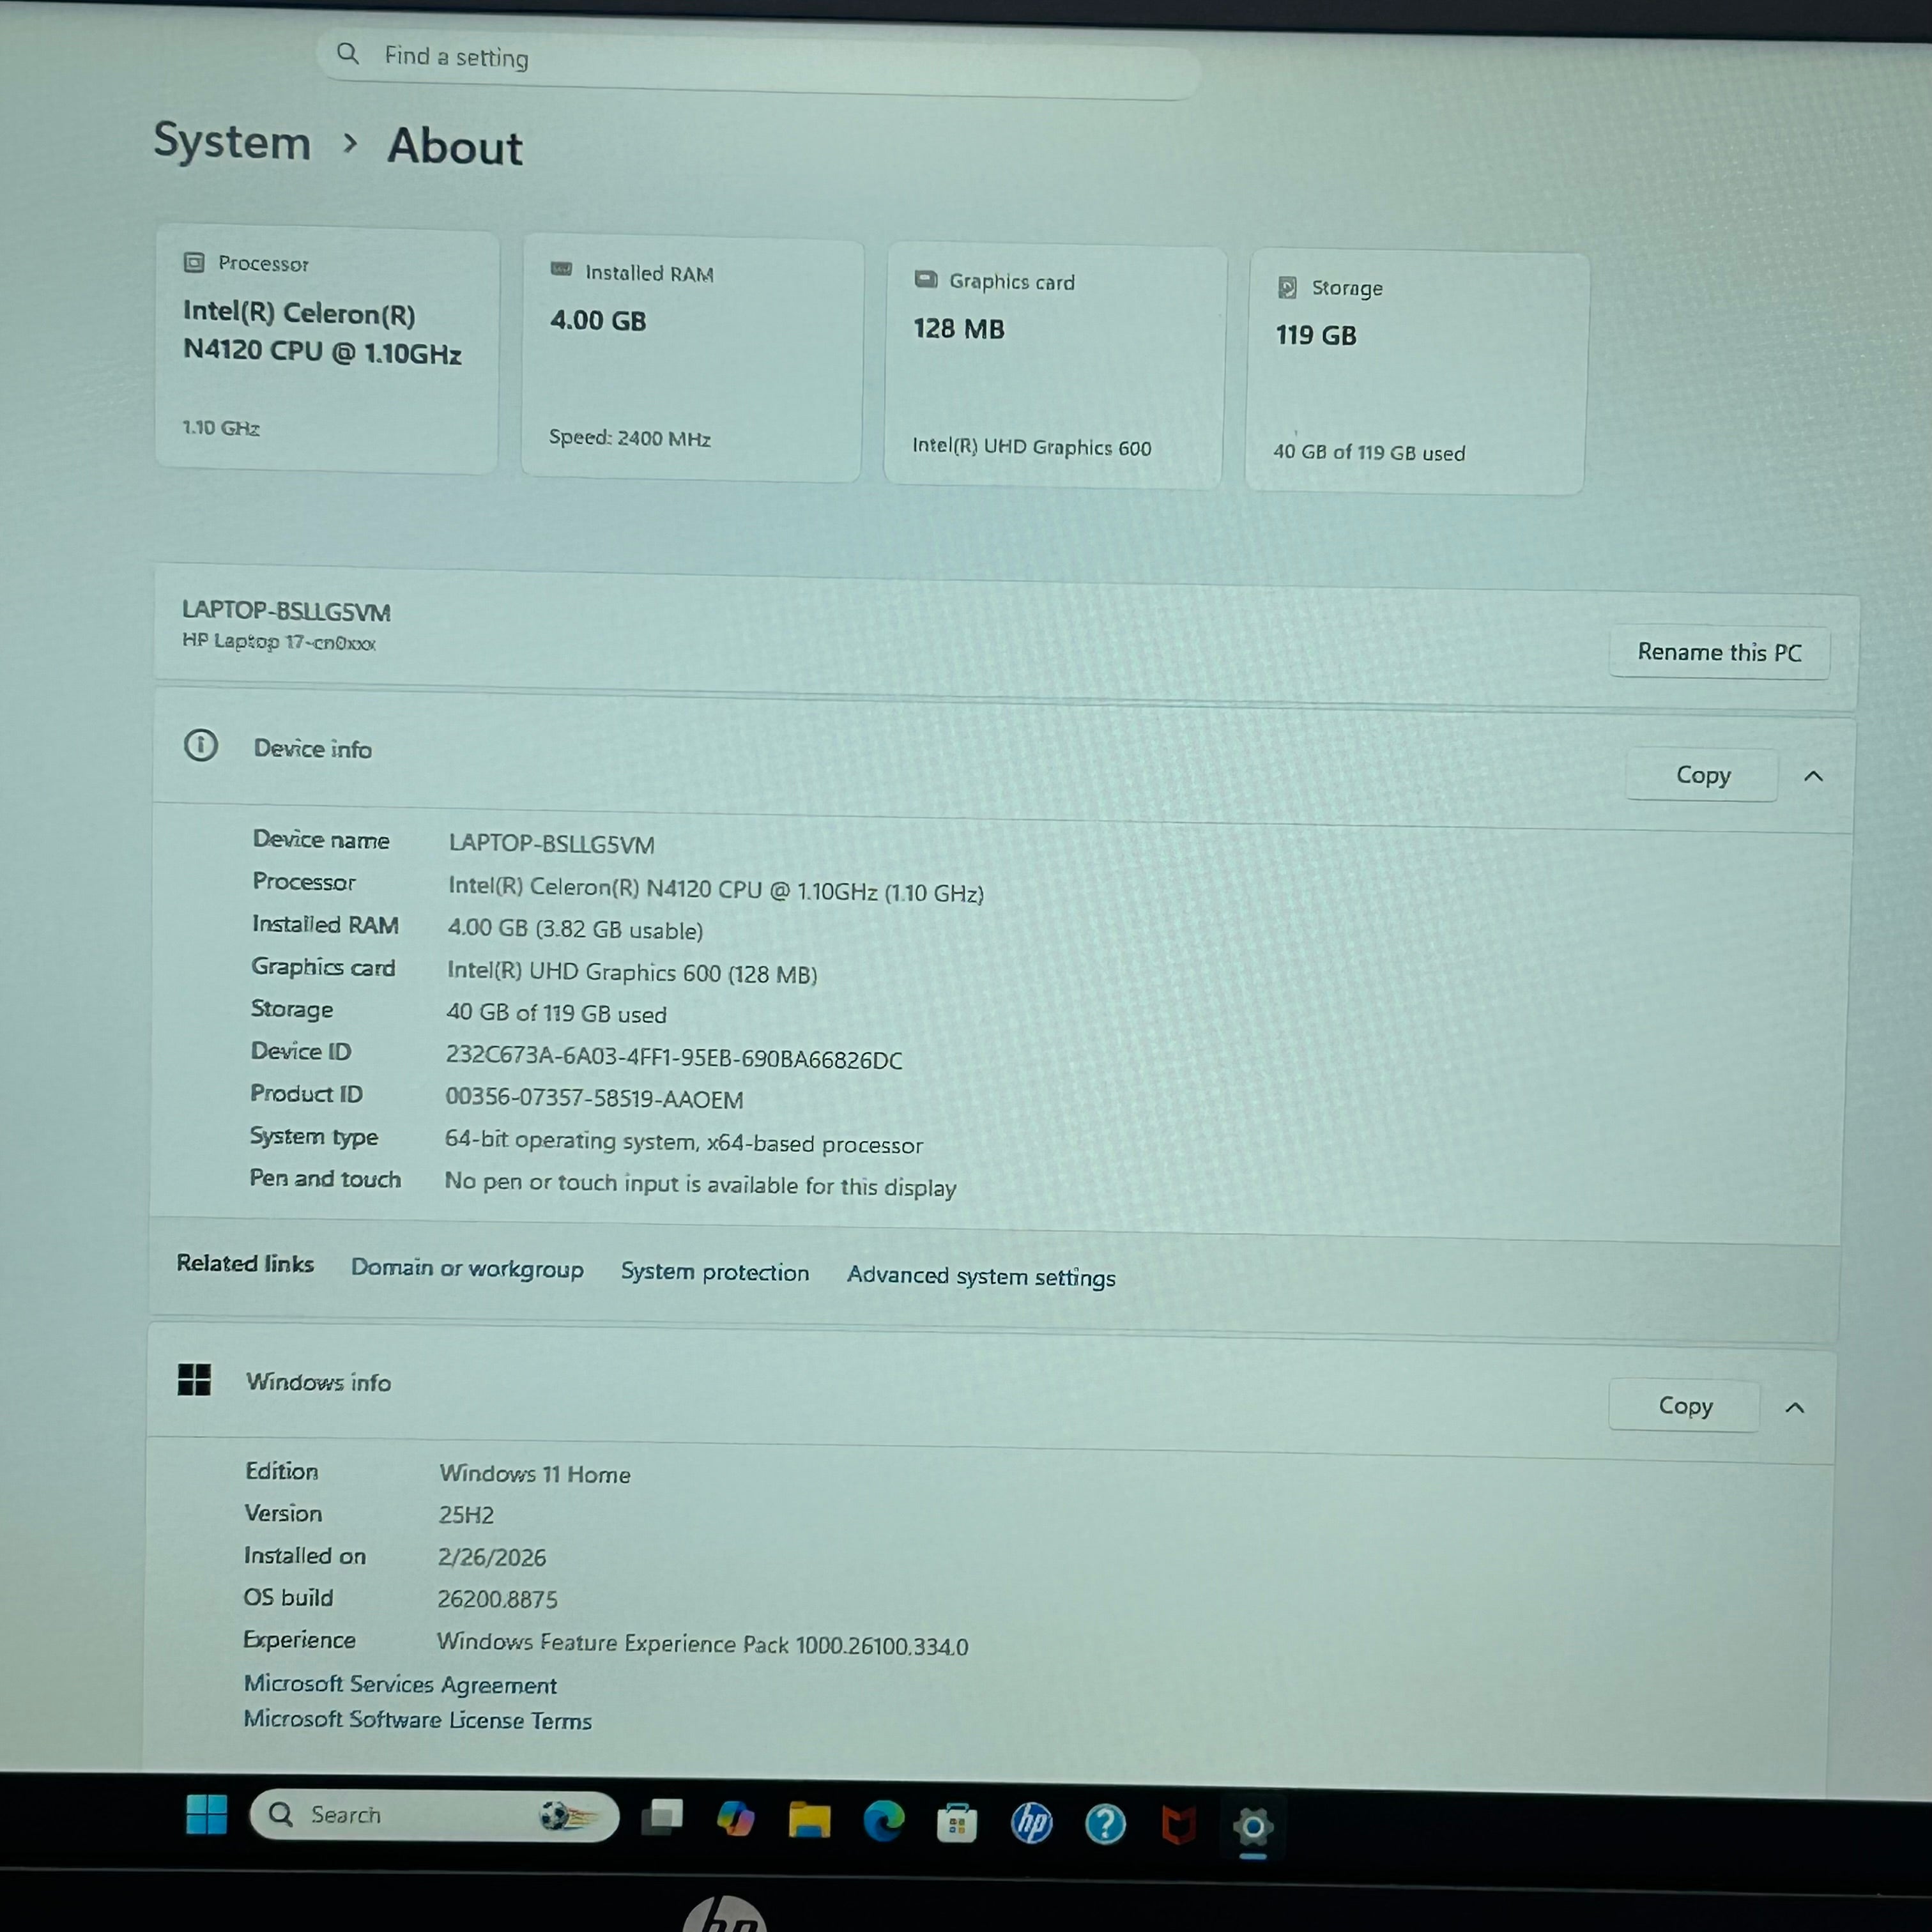Click the taskbar search magnifier icon

point(281,1814)
